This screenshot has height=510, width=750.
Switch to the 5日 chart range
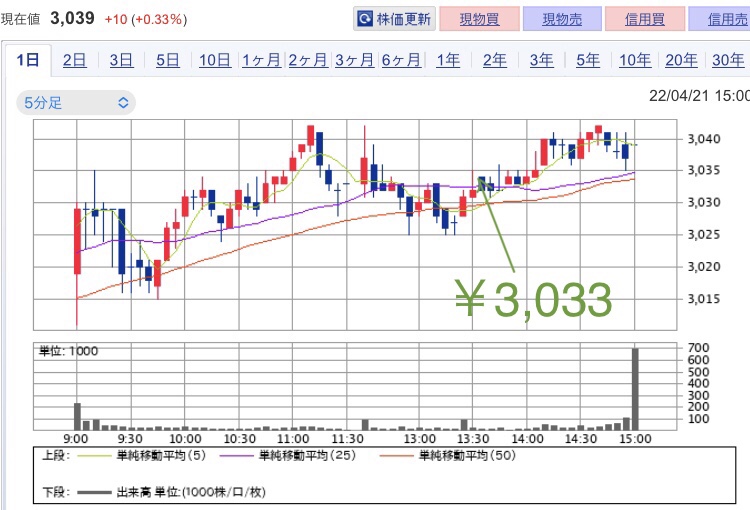pyautogui.click(x=168, y=60)
